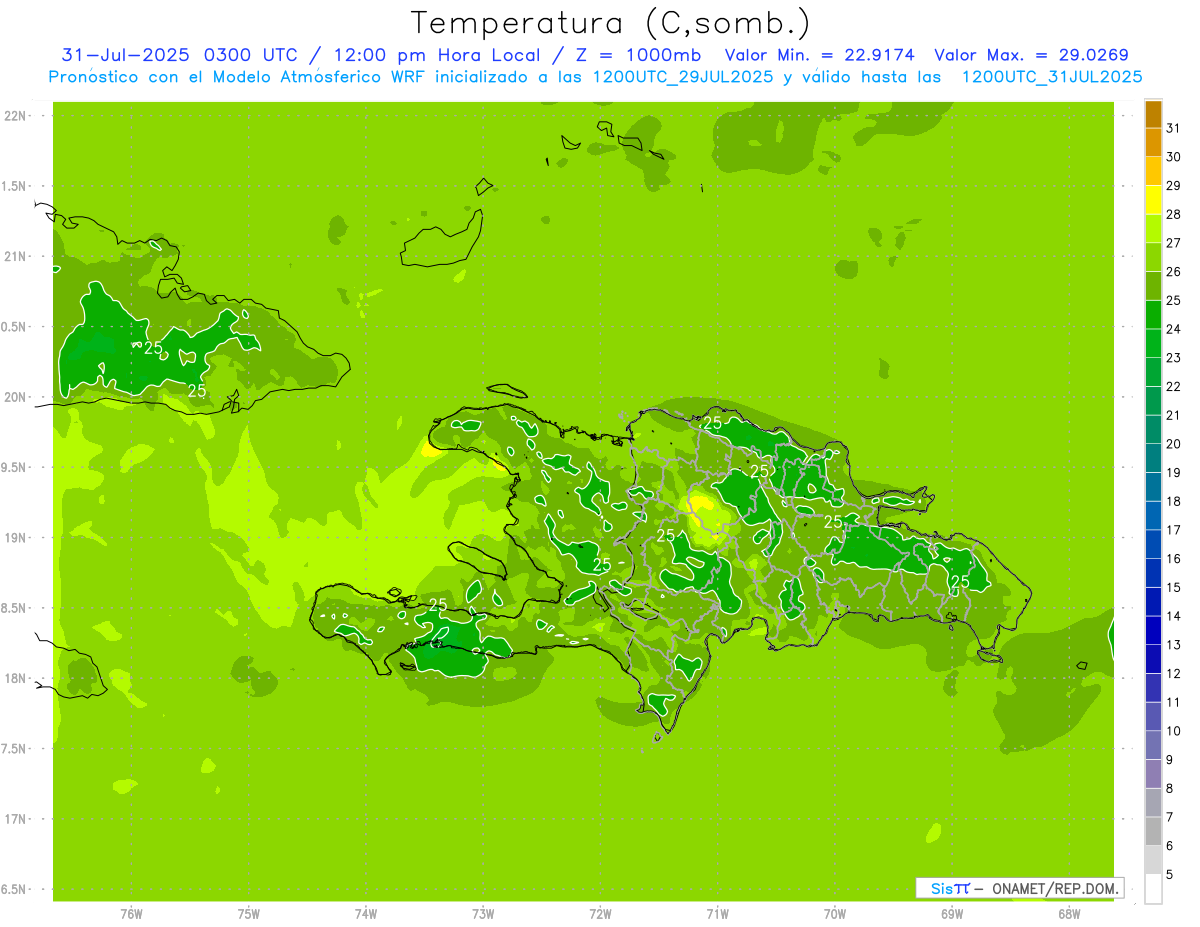Click Great Inagua island north of Haiti
The width and height of the screenshot is (1200, 927).
tap(443, 244)
